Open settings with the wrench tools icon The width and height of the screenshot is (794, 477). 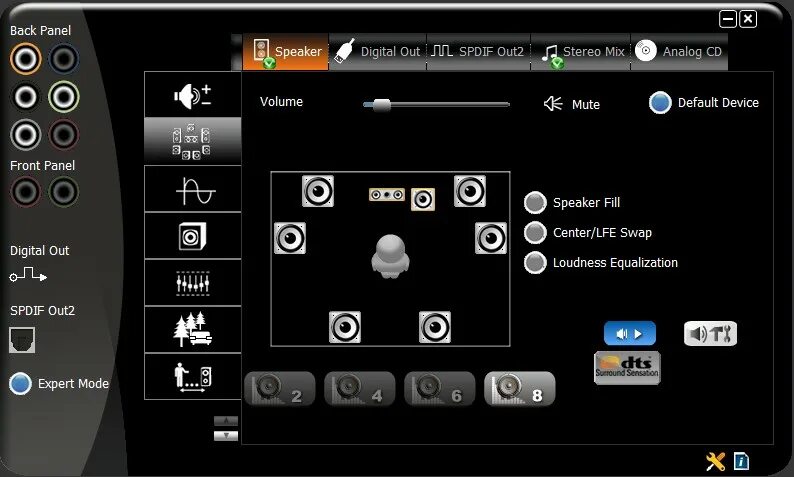(716, 461)
